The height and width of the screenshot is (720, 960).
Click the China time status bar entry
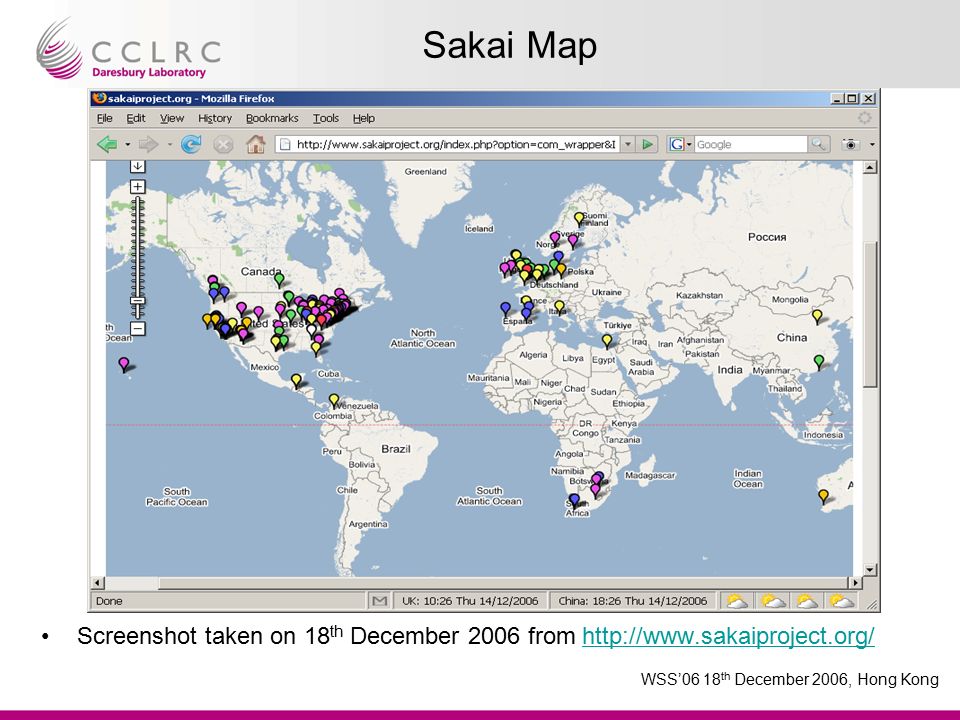click(x=633, y=601)
